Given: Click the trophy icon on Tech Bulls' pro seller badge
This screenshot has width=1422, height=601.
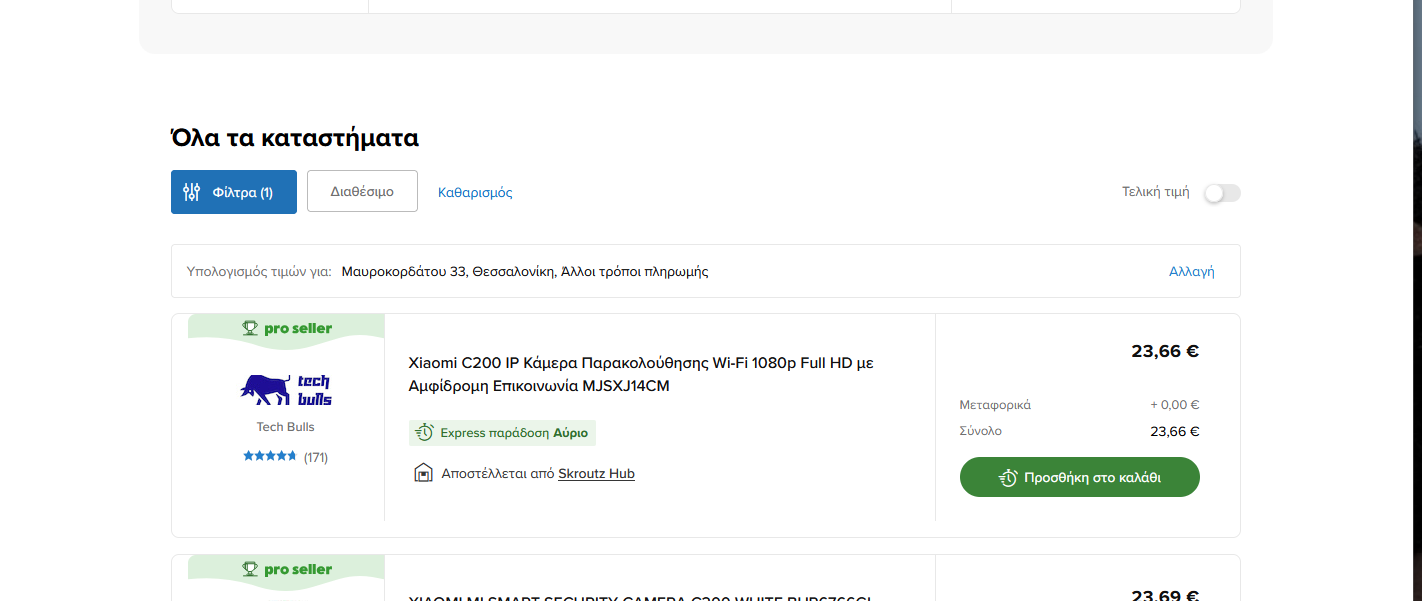Looking at the screenshot, I should tap(250, 328).
